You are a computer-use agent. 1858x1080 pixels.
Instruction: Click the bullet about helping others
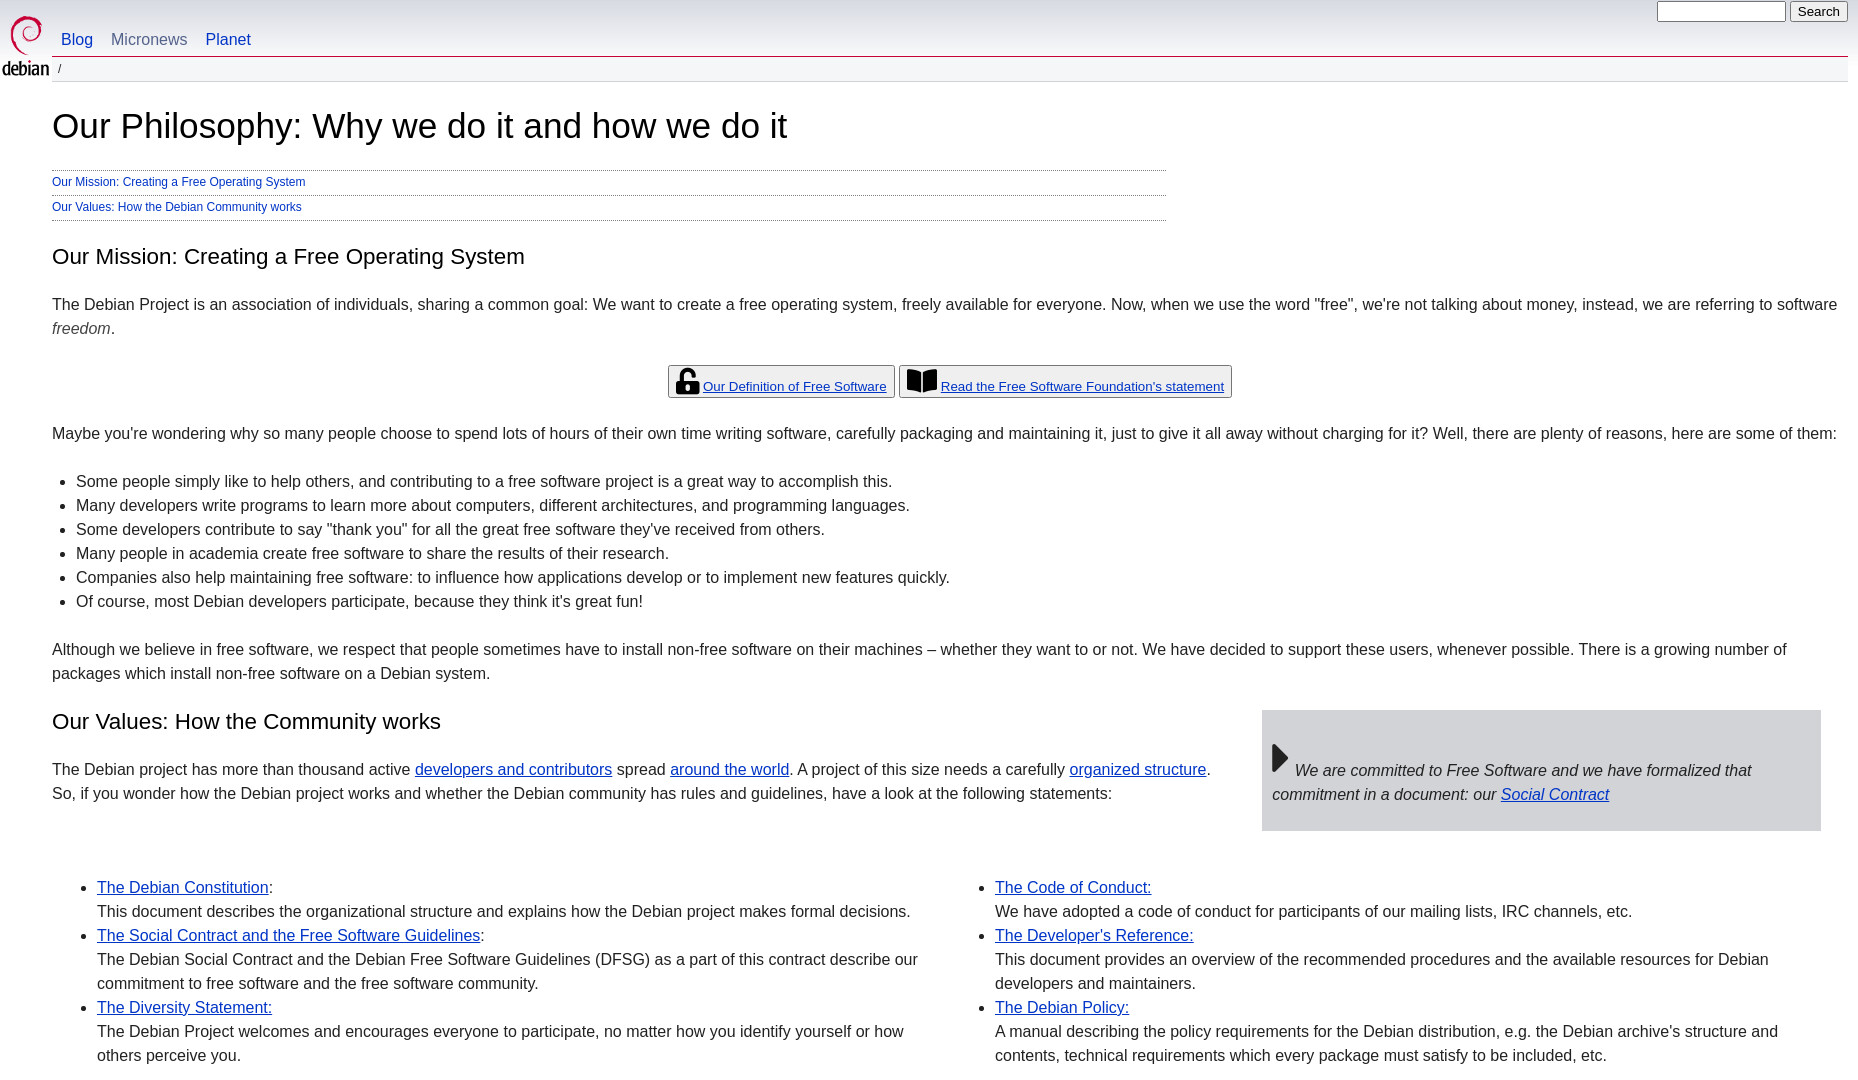click(484, 482)
